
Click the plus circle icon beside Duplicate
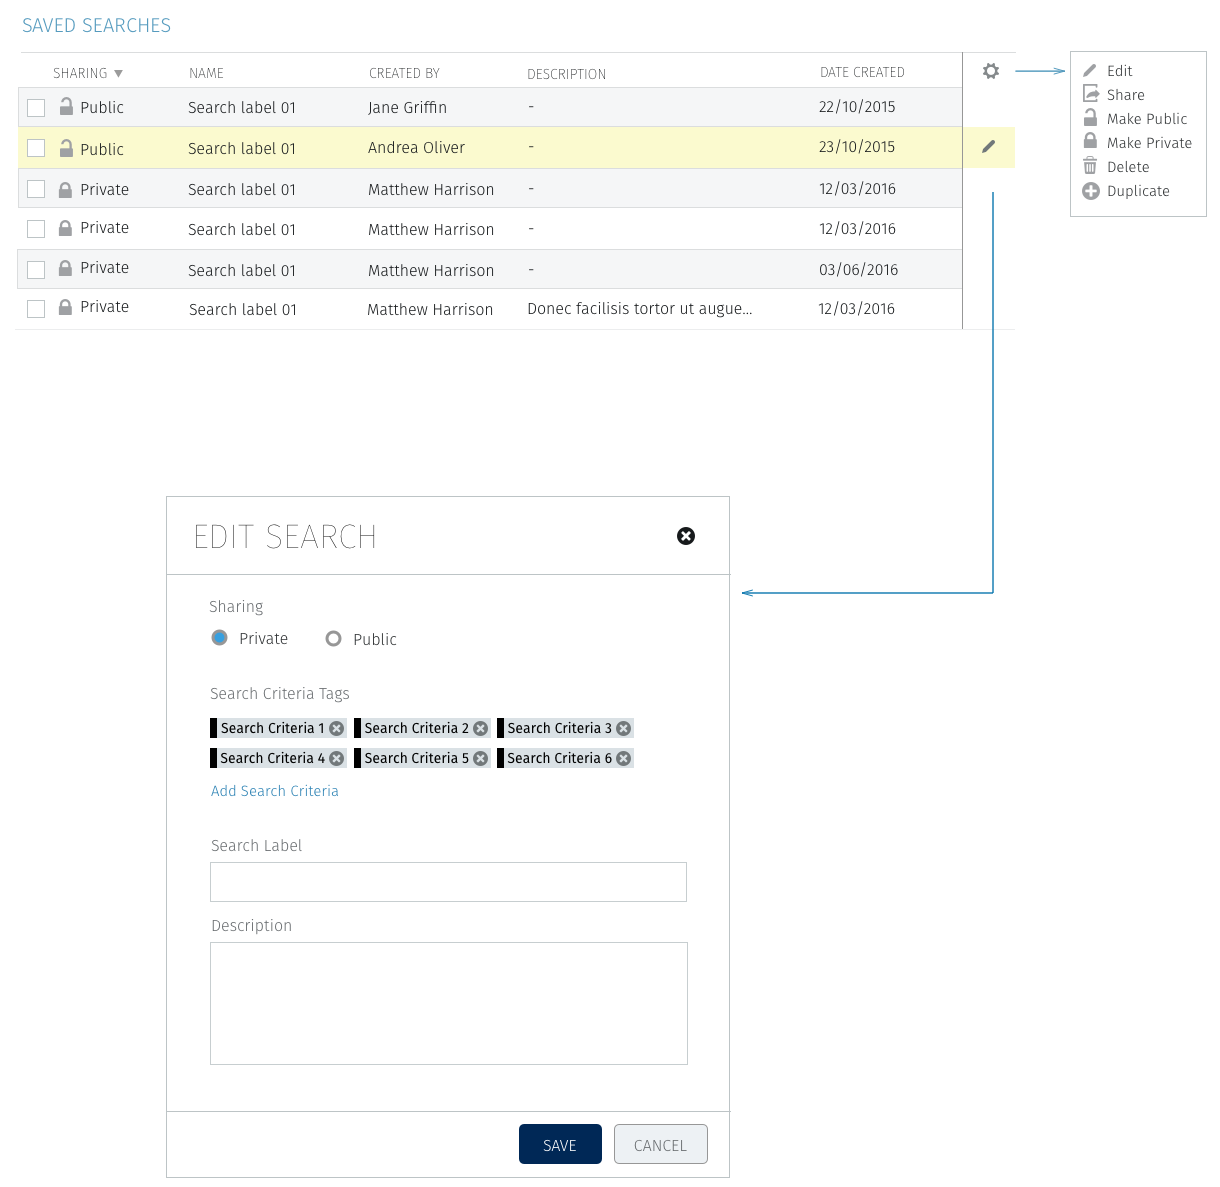[1091, 191]
